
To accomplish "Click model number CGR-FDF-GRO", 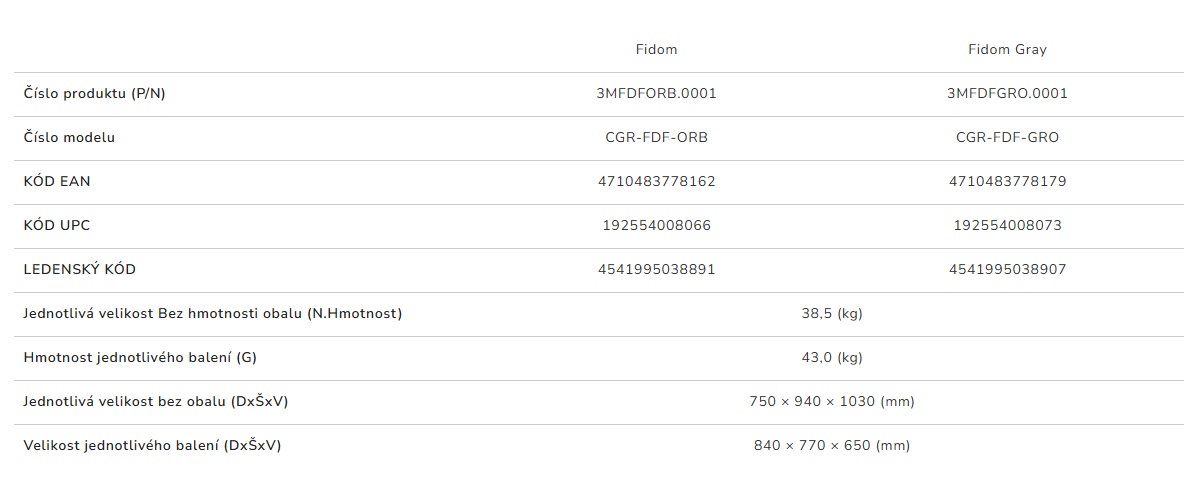I will [x=1007, y=138].
